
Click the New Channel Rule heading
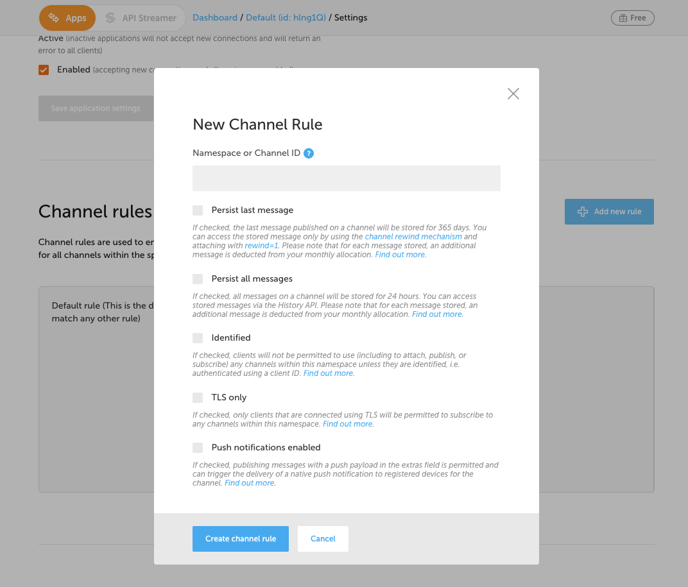(258, 125)
